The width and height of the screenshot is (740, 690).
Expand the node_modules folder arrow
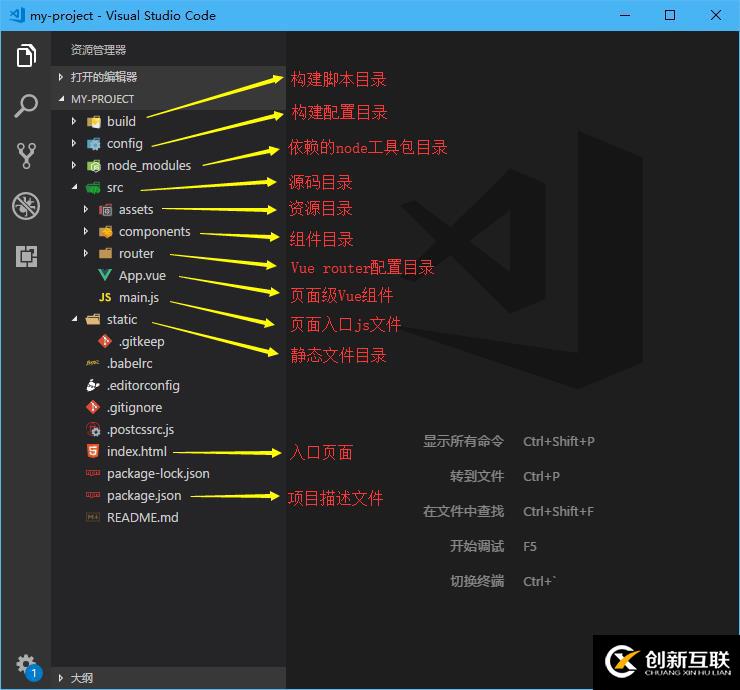(74, 165)
